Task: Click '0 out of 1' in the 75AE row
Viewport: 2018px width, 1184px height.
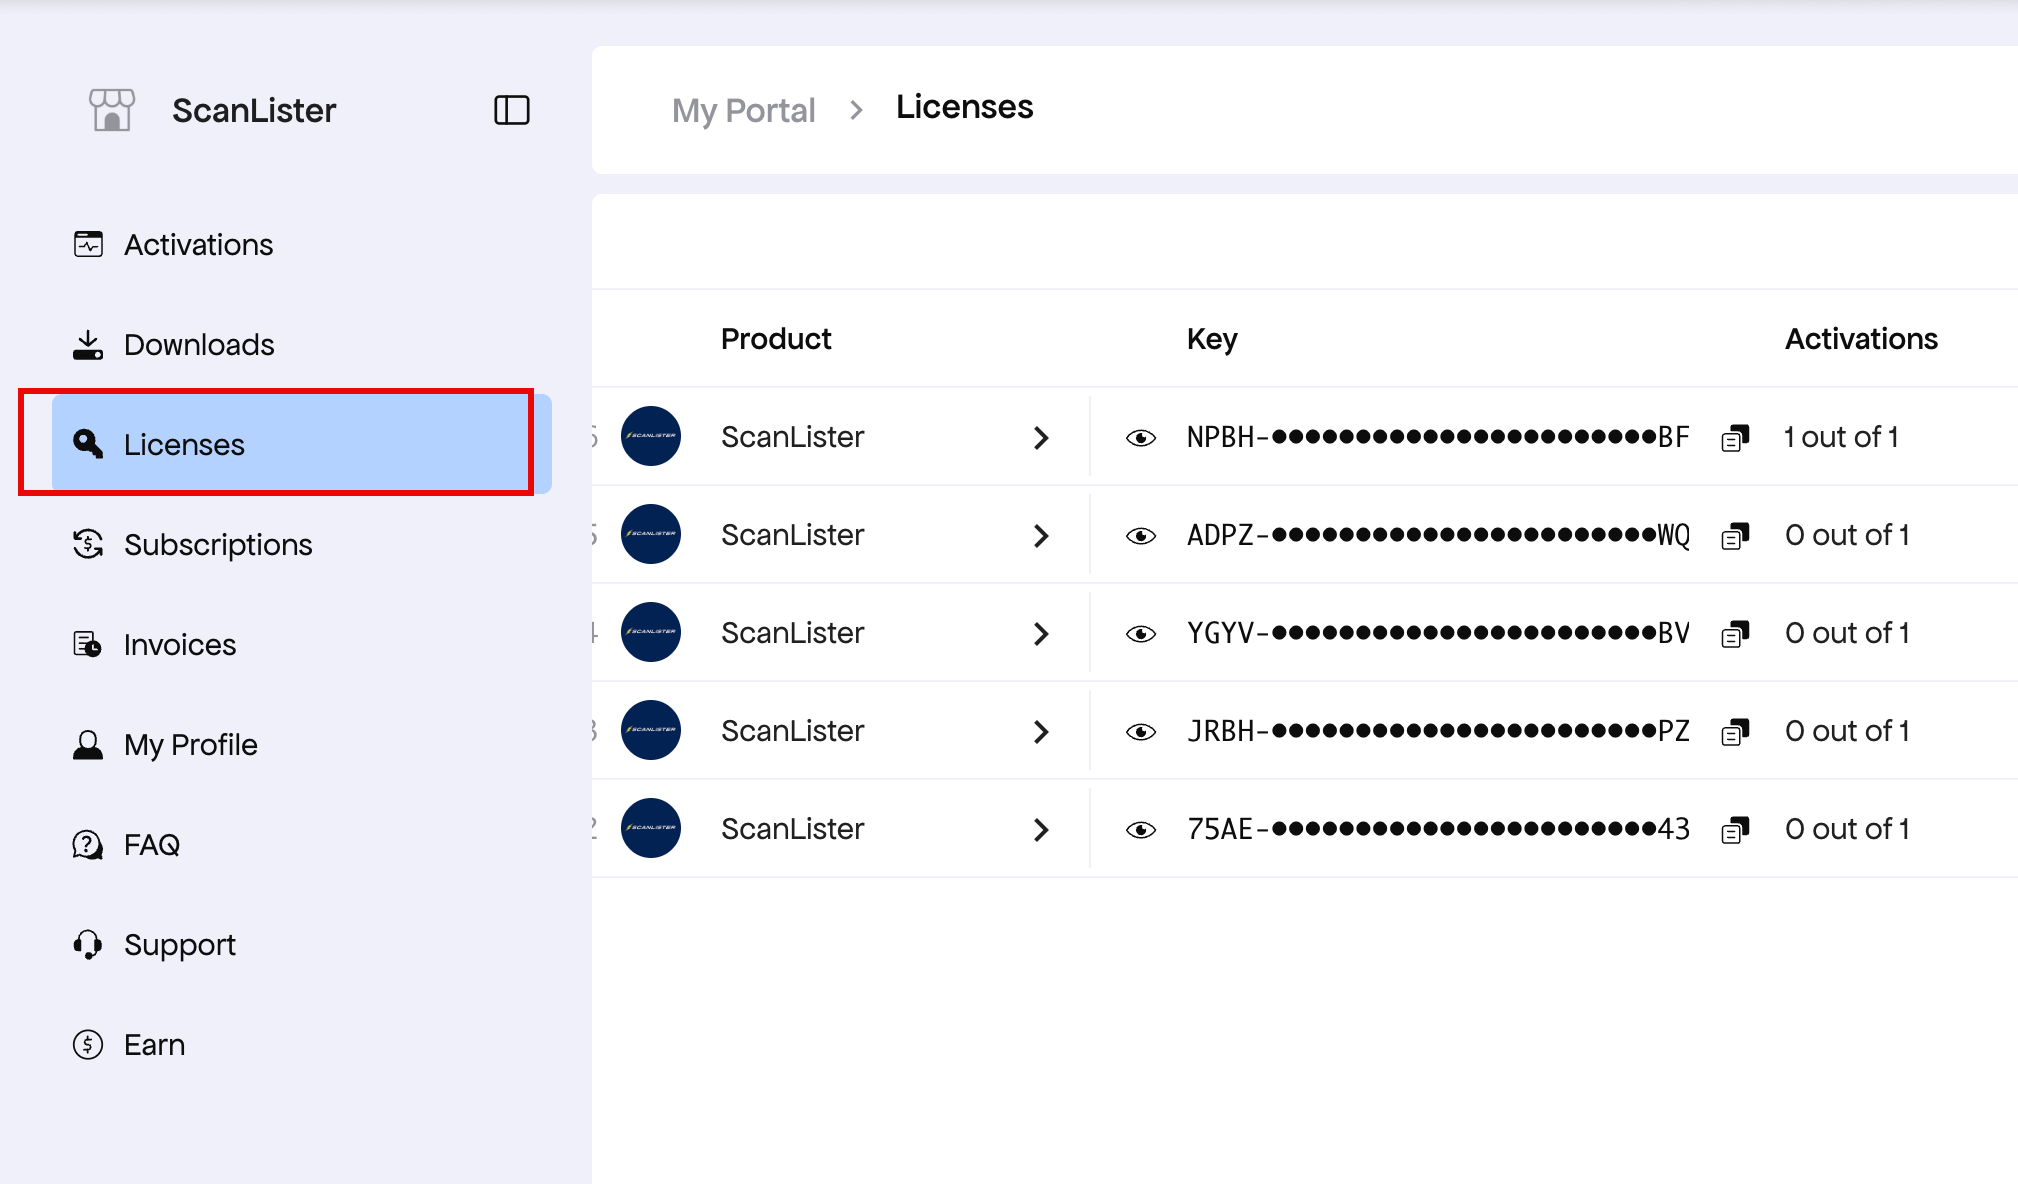Action: pos(1847,829)
